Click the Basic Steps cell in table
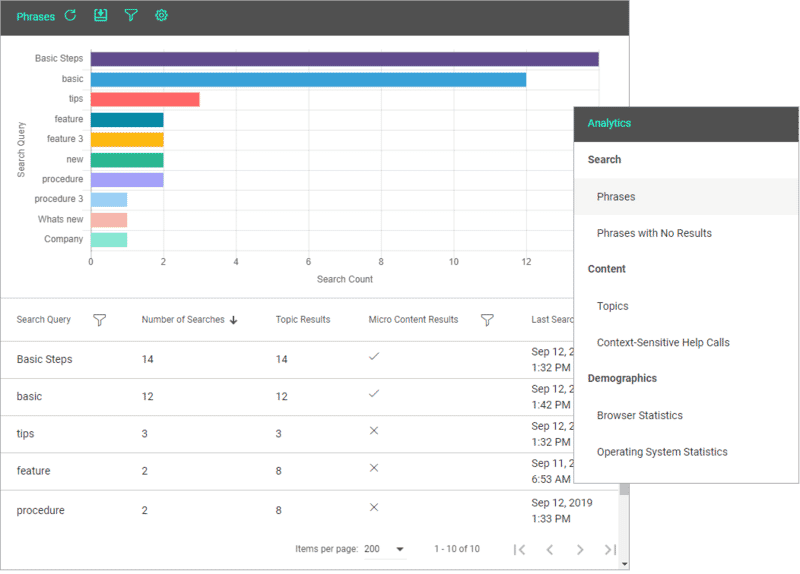800x574 pixels. click(44, 359)
